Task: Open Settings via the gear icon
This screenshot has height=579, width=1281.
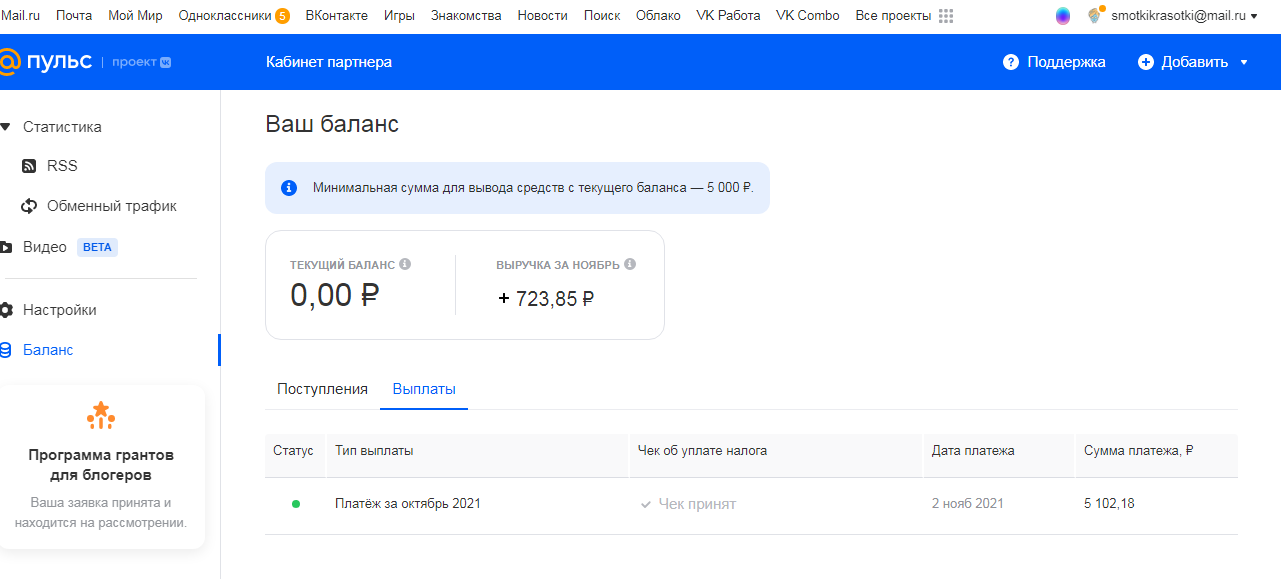Action: coord(6,310)
